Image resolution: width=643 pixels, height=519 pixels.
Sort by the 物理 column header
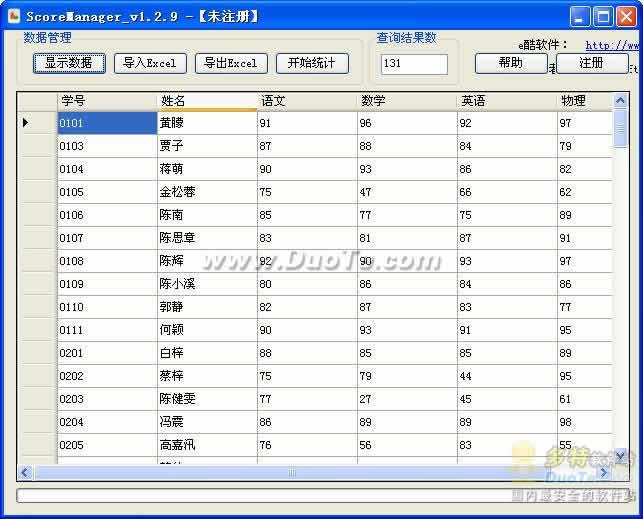coord(585,101)
